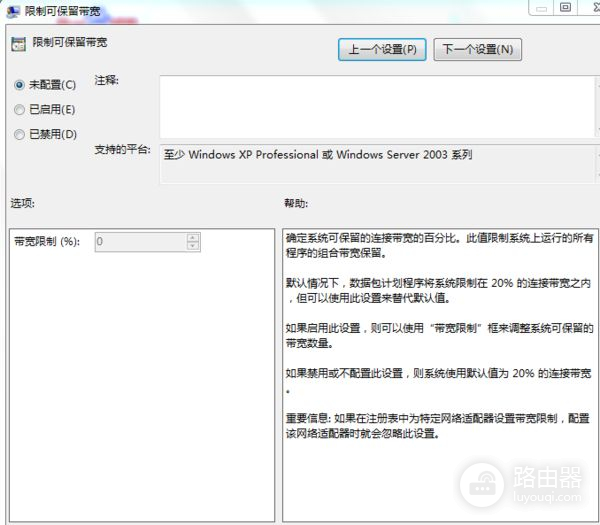Click the 注释: label
The height and width of the screenshot is (525, 600).
tap(106, 80)
